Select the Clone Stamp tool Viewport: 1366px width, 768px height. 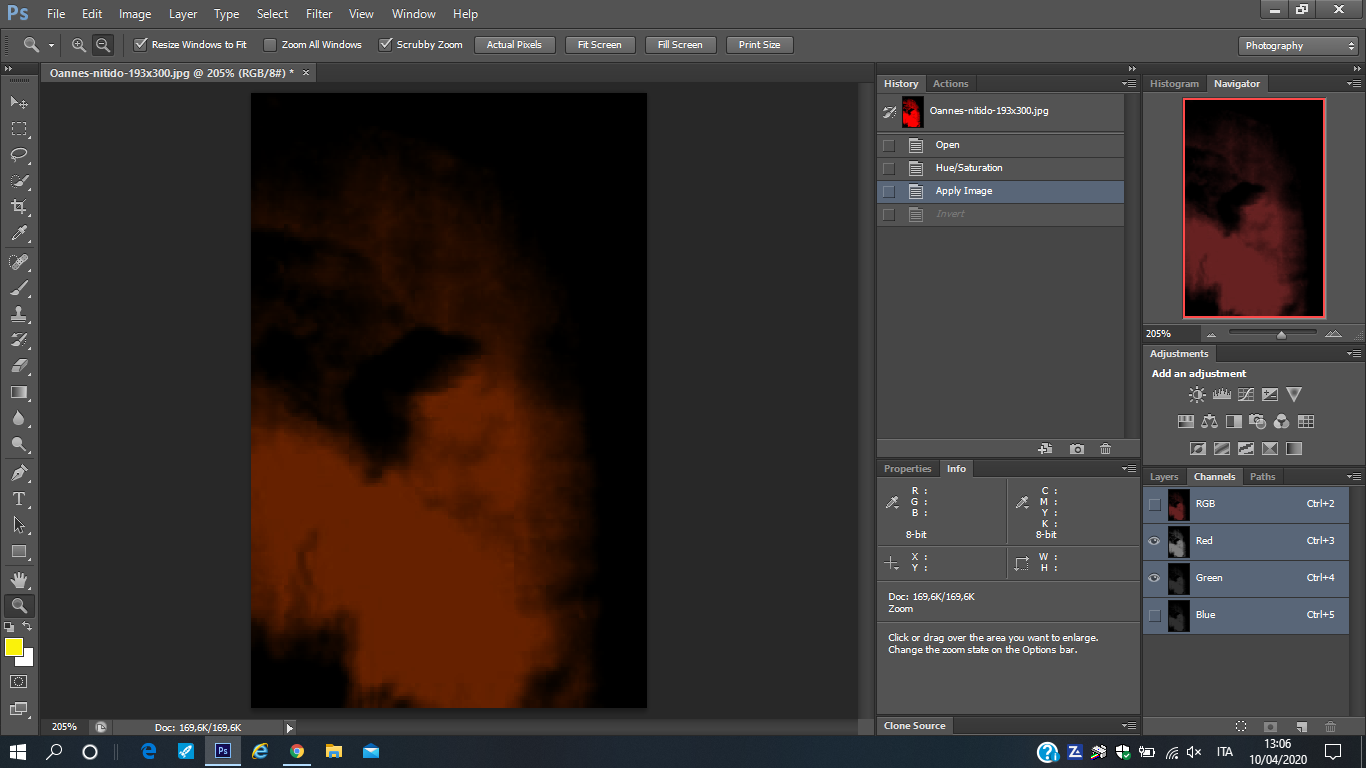19,313
